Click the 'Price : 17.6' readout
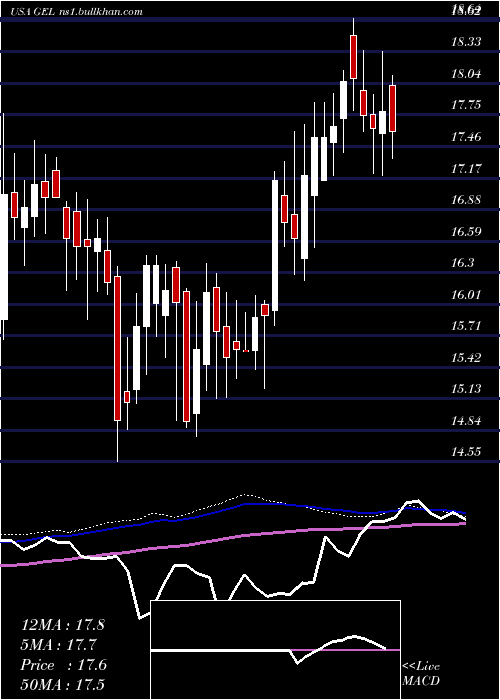The height and width of the screenshot is (700, 500). [63, 665]
